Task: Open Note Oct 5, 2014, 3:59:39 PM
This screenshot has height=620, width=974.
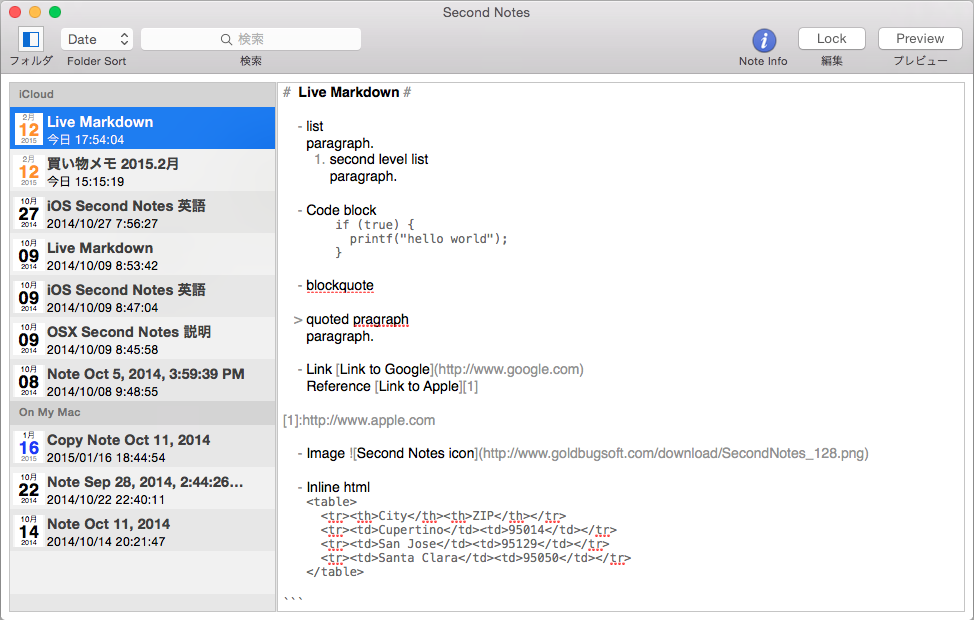Action: point(142,380)
